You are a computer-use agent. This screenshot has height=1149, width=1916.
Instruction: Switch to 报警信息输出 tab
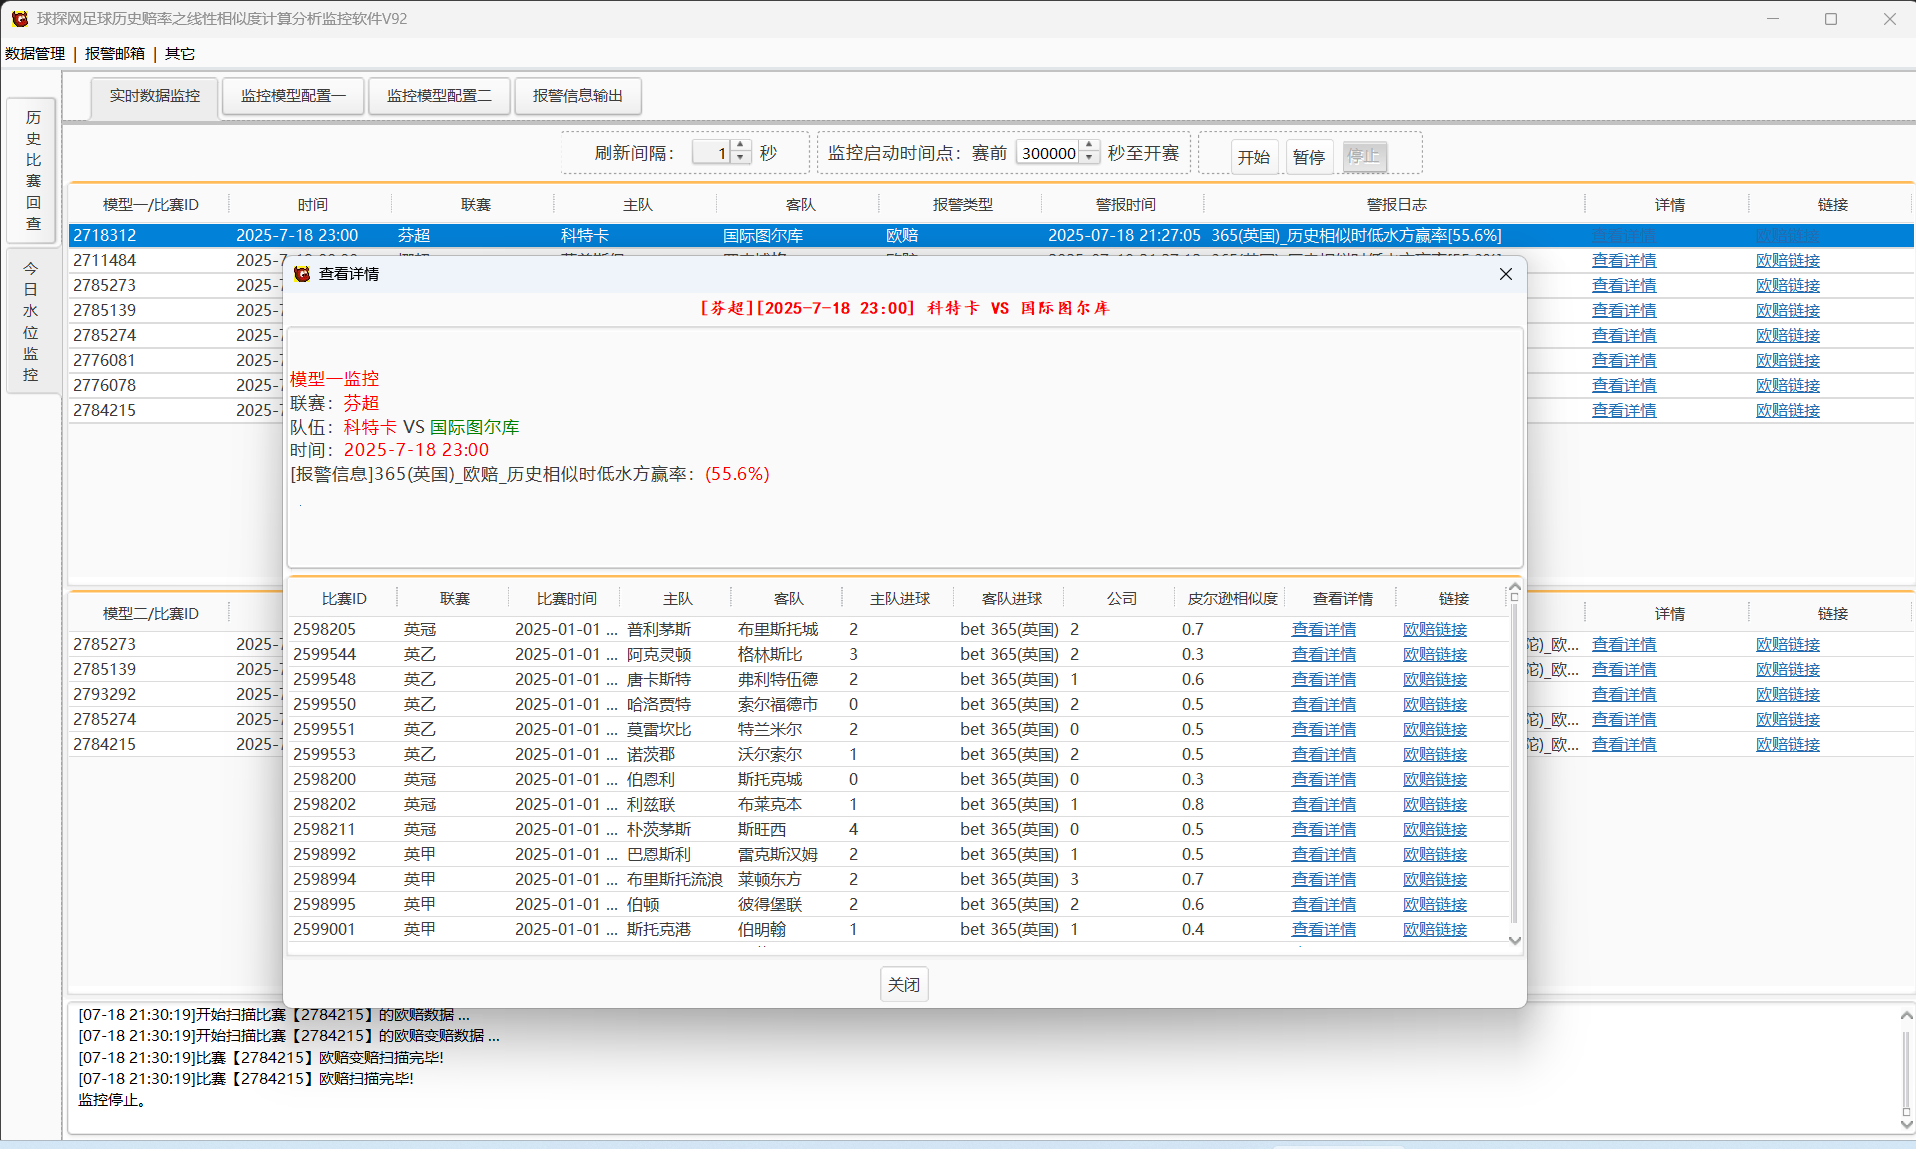click(577, 97)
